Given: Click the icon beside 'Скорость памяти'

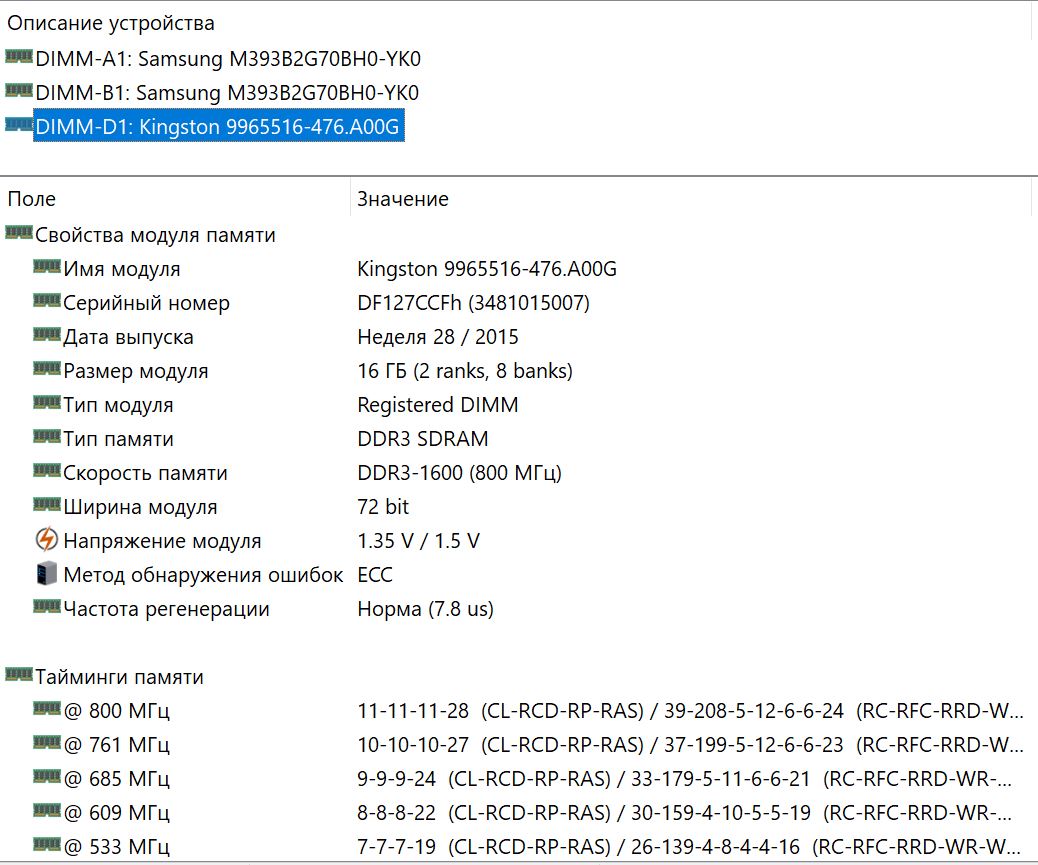Looking at the screenshot, I should point(46,471).
